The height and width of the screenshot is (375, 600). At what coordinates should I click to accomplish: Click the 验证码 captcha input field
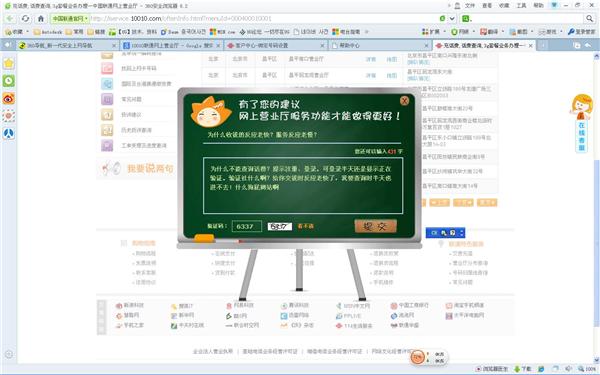point(247,226)
